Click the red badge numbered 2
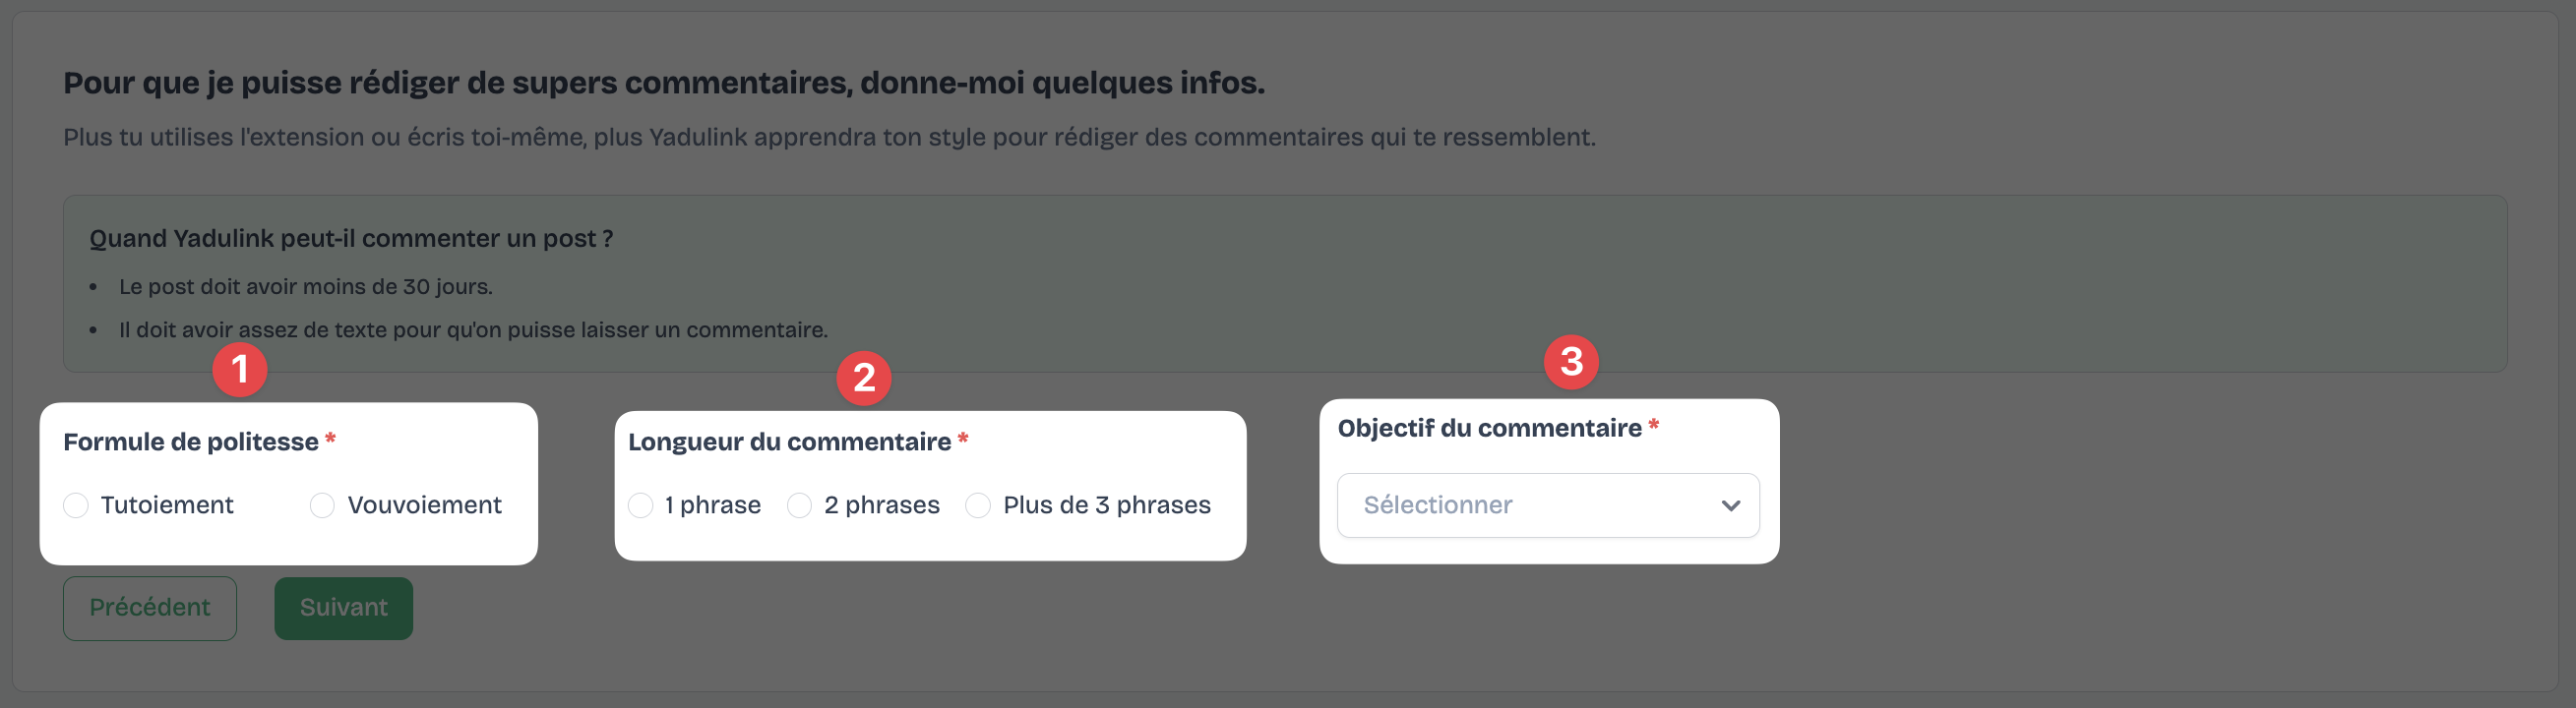 point(864,378)
